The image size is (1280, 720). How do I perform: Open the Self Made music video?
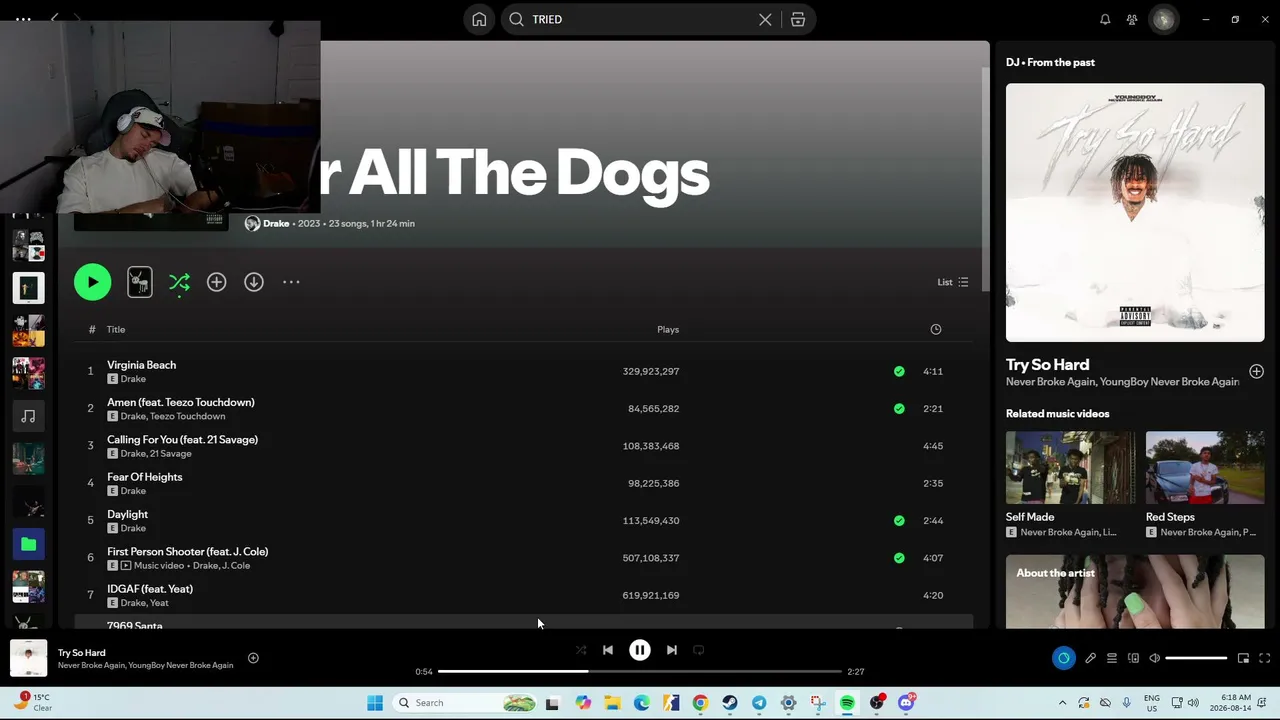[x=1070, y=468]
